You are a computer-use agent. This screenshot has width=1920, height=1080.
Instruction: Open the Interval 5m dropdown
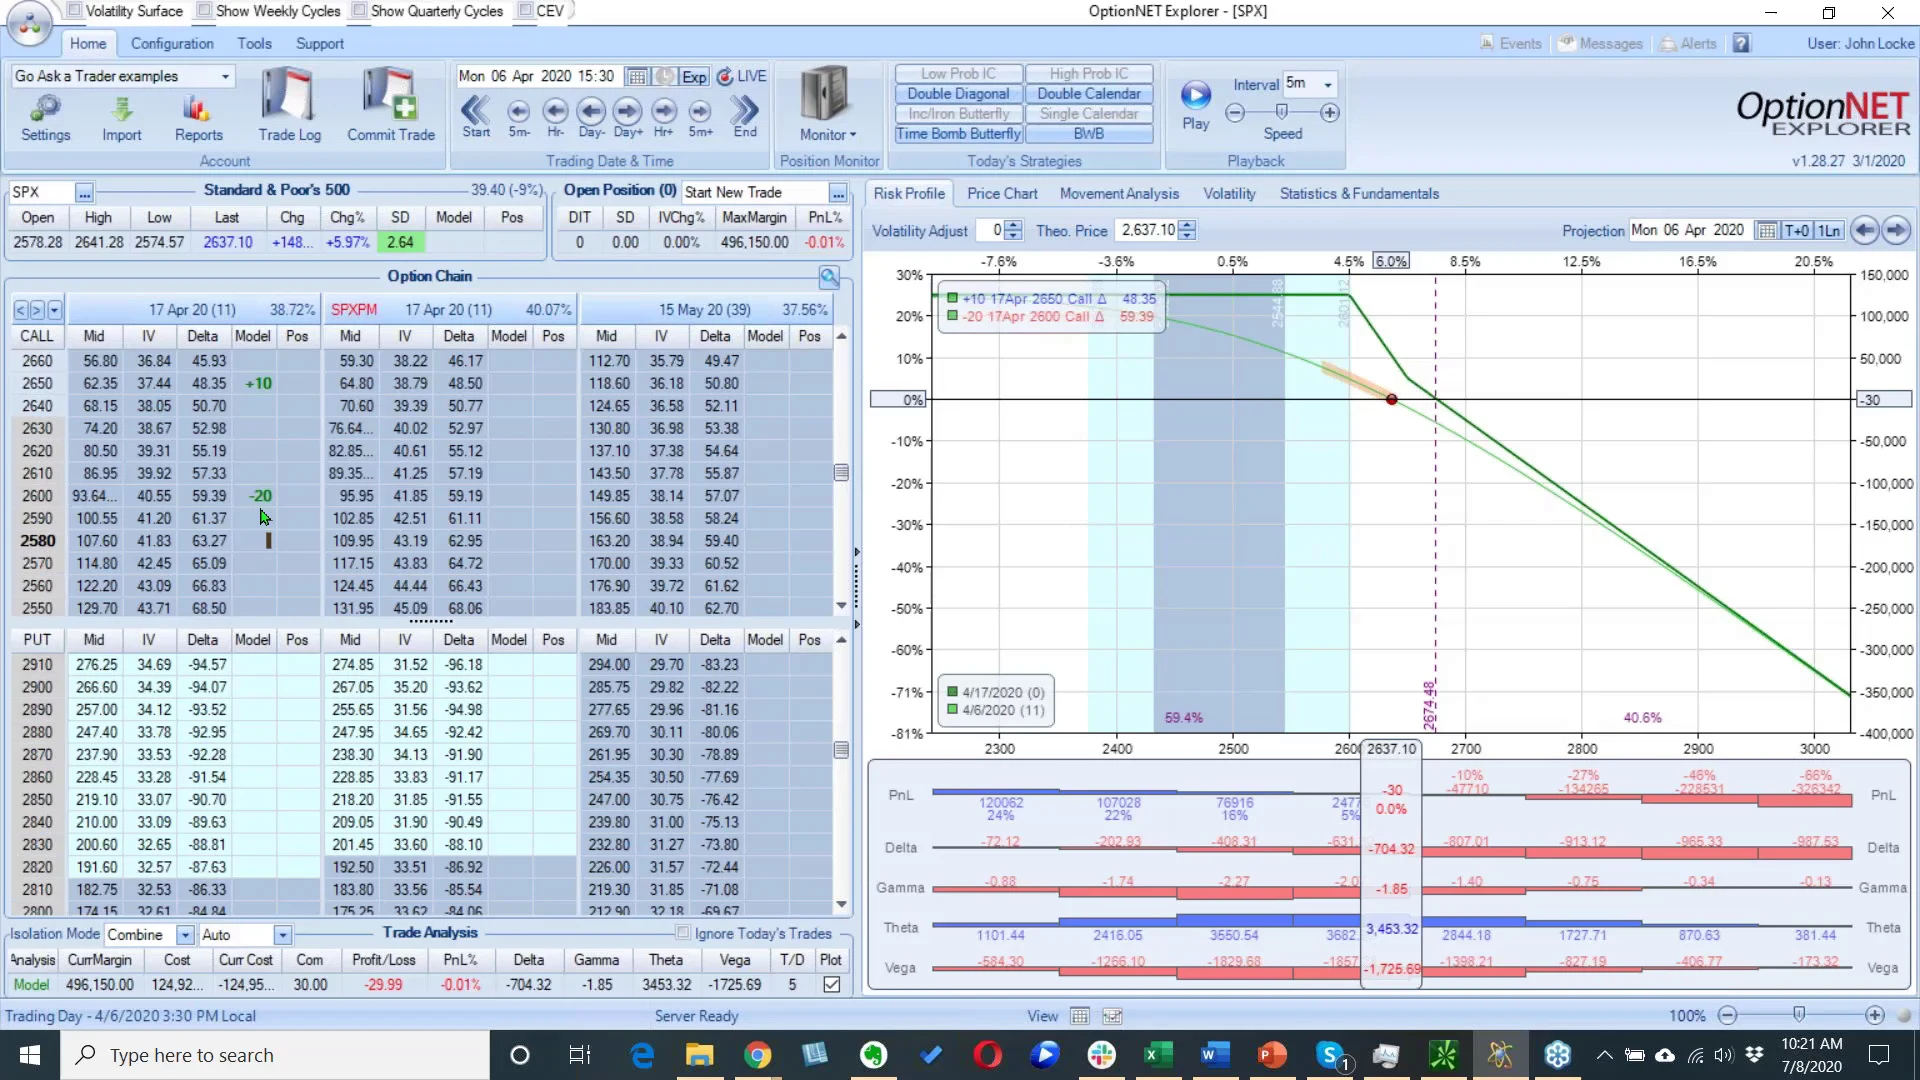pyautogui.click(x=1328, y=84)
